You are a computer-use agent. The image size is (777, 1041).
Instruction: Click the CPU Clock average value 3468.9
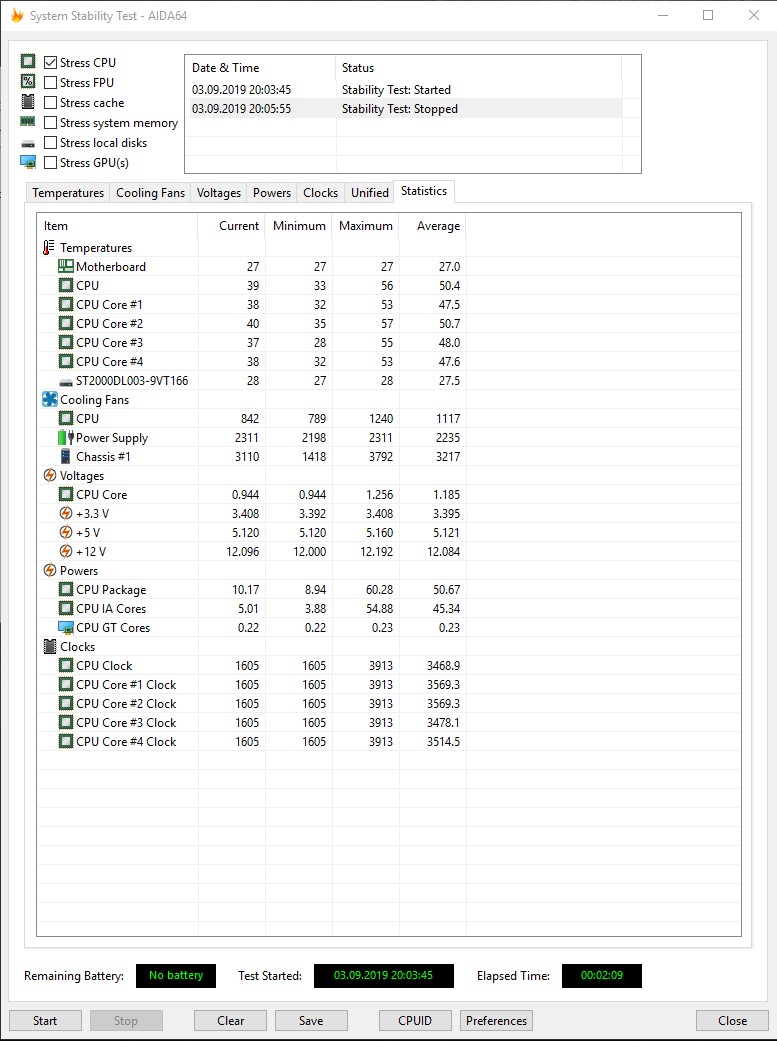[443, 665]
